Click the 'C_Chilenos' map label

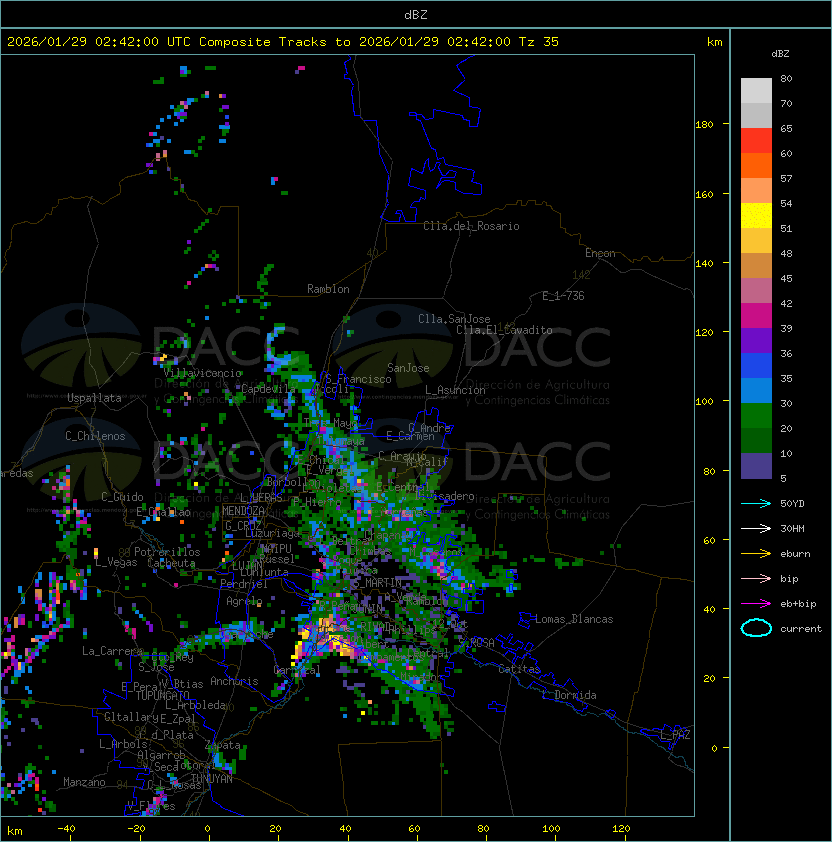[x=95, y=436]
